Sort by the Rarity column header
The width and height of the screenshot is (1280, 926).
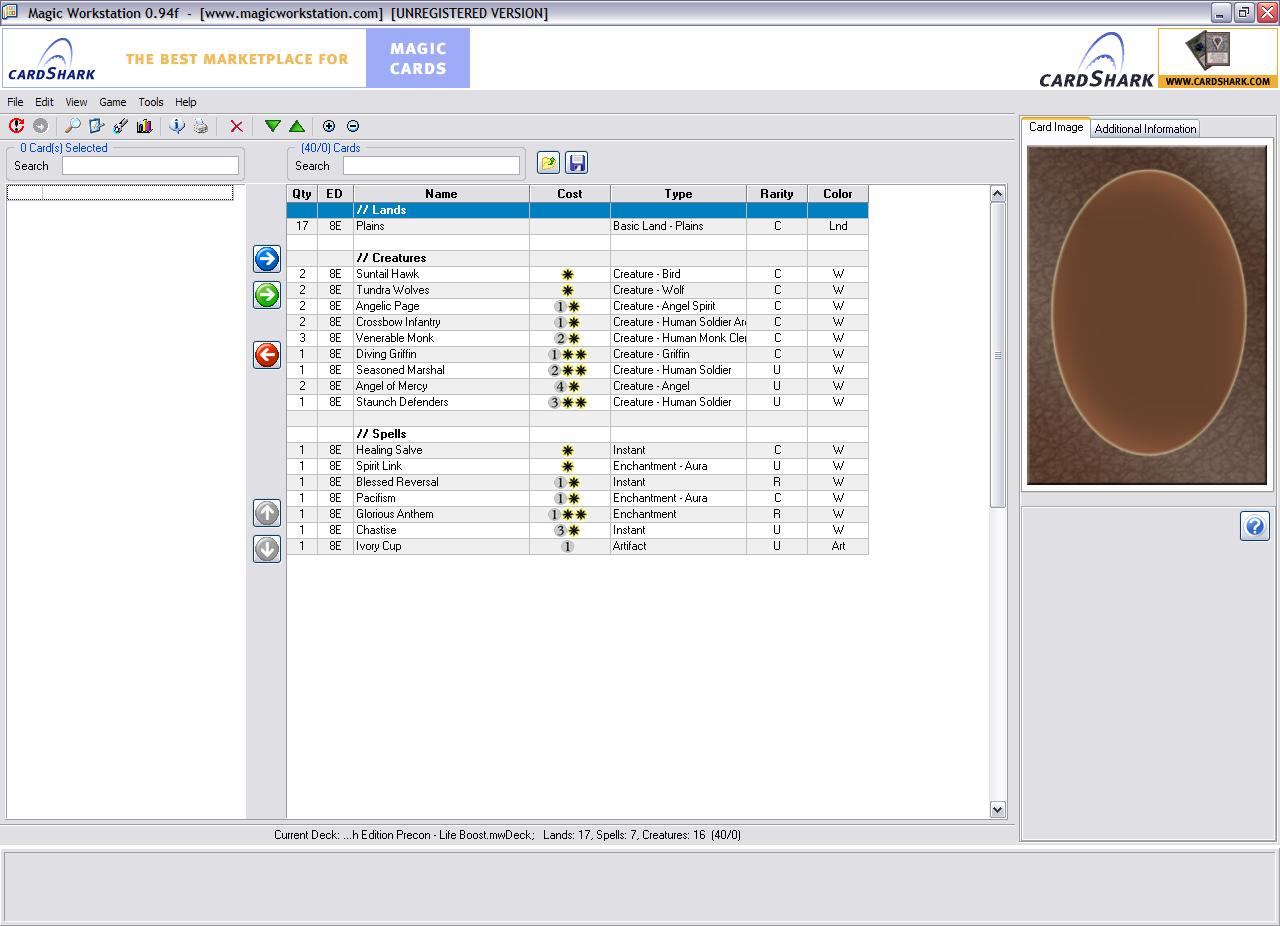(777, 194)
